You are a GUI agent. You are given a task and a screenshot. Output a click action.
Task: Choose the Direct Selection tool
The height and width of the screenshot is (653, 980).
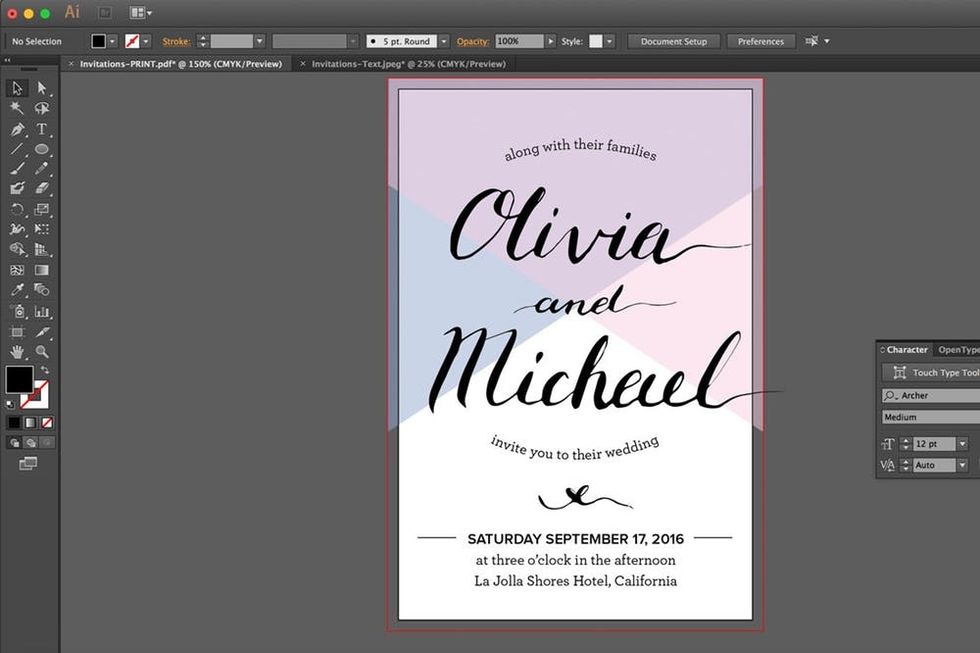point(42,88)
